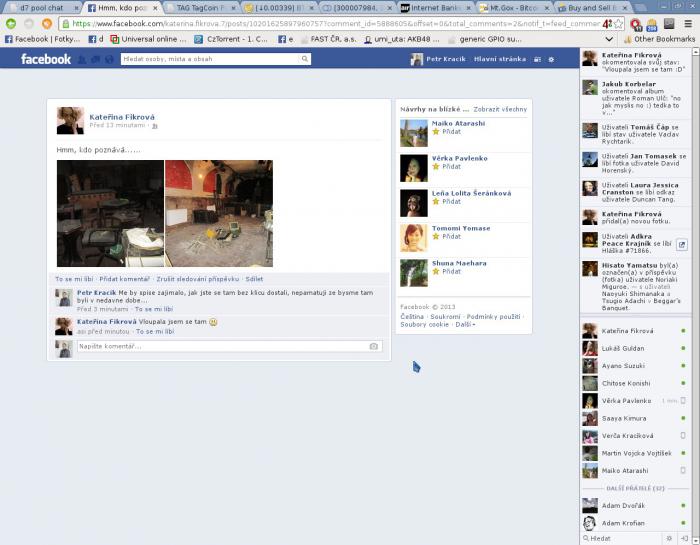Click Přidat komentář link

[125, 279]
